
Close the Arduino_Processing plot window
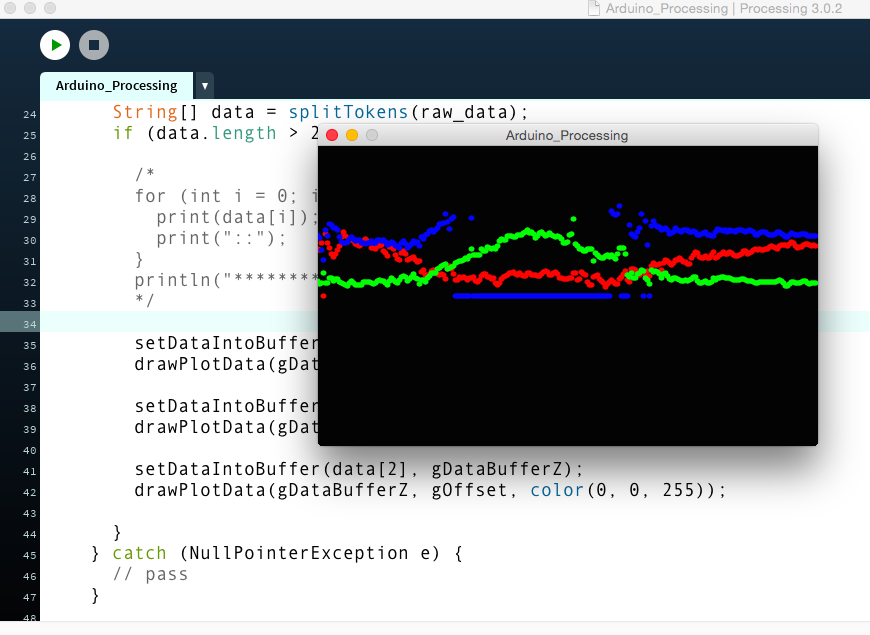point(332,135)
